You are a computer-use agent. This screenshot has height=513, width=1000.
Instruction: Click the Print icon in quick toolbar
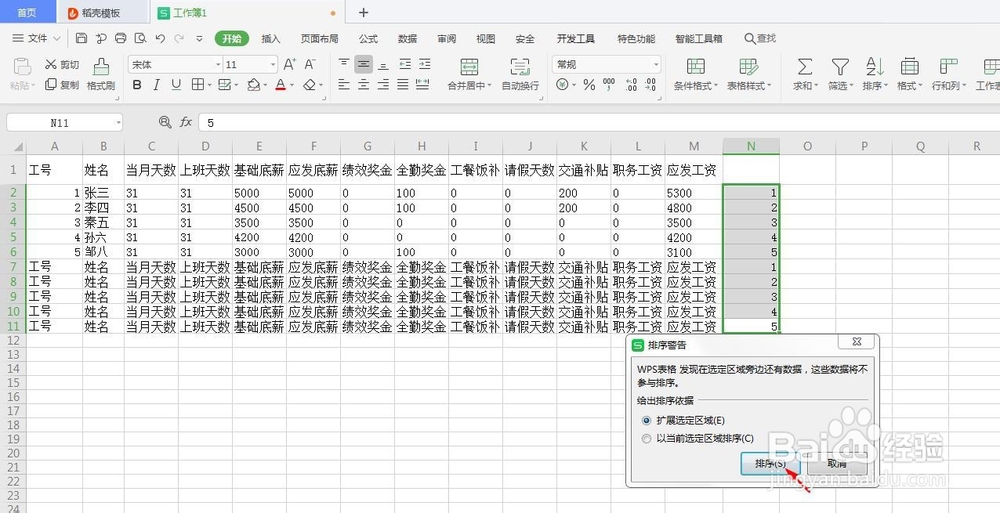pos(121,38)
